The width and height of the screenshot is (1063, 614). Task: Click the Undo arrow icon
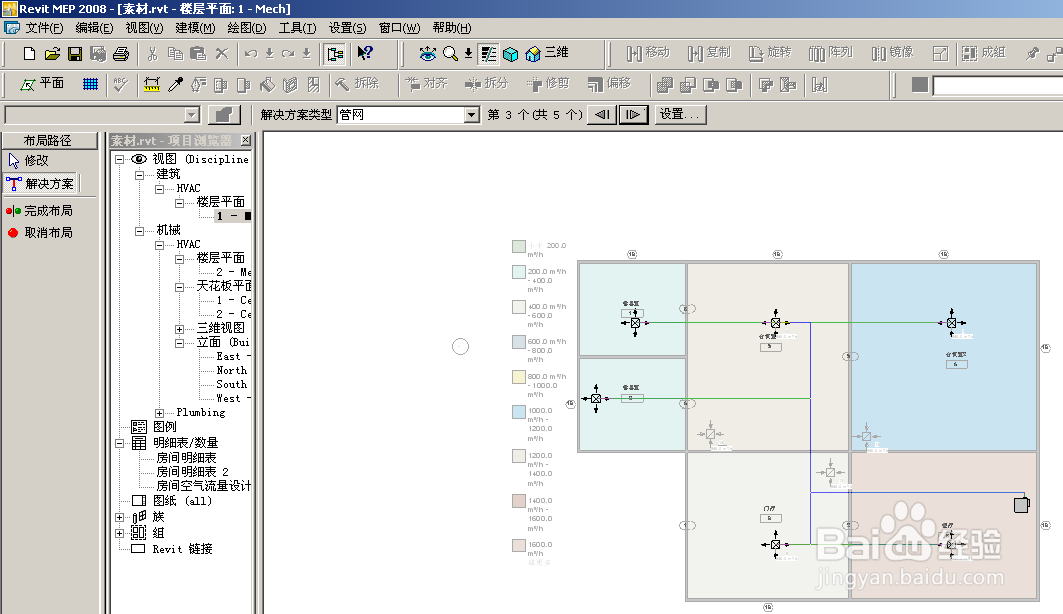(251, 54)
